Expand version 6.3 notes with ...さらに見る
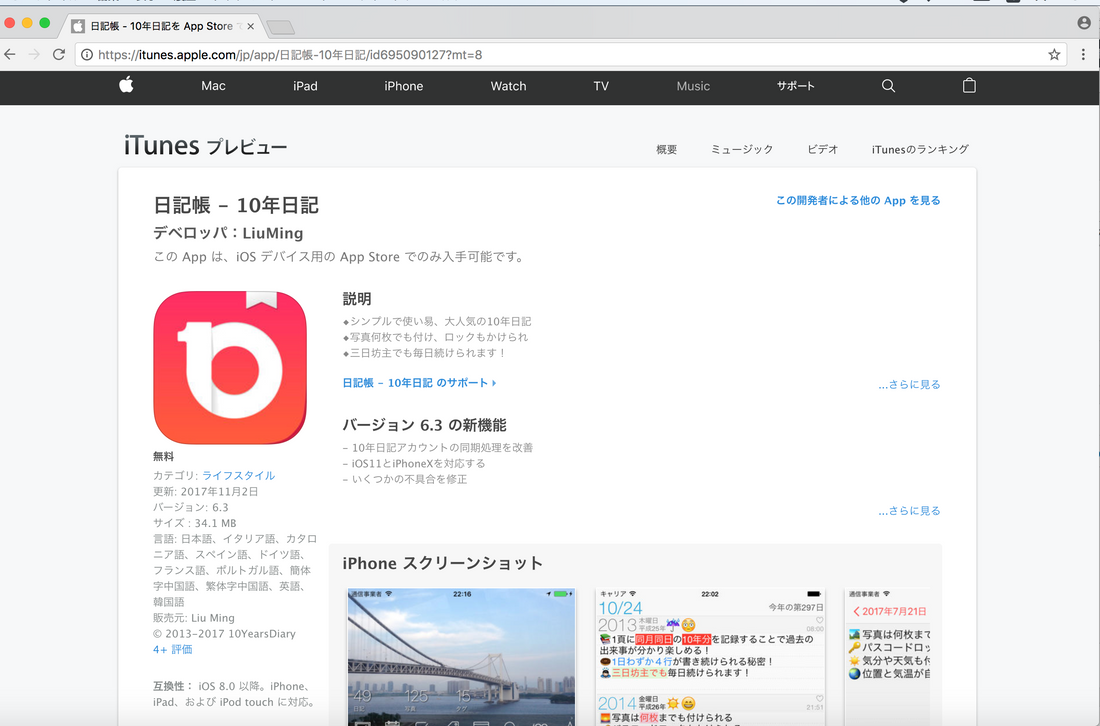This screenshot has width=1100, height=726. 909,511
